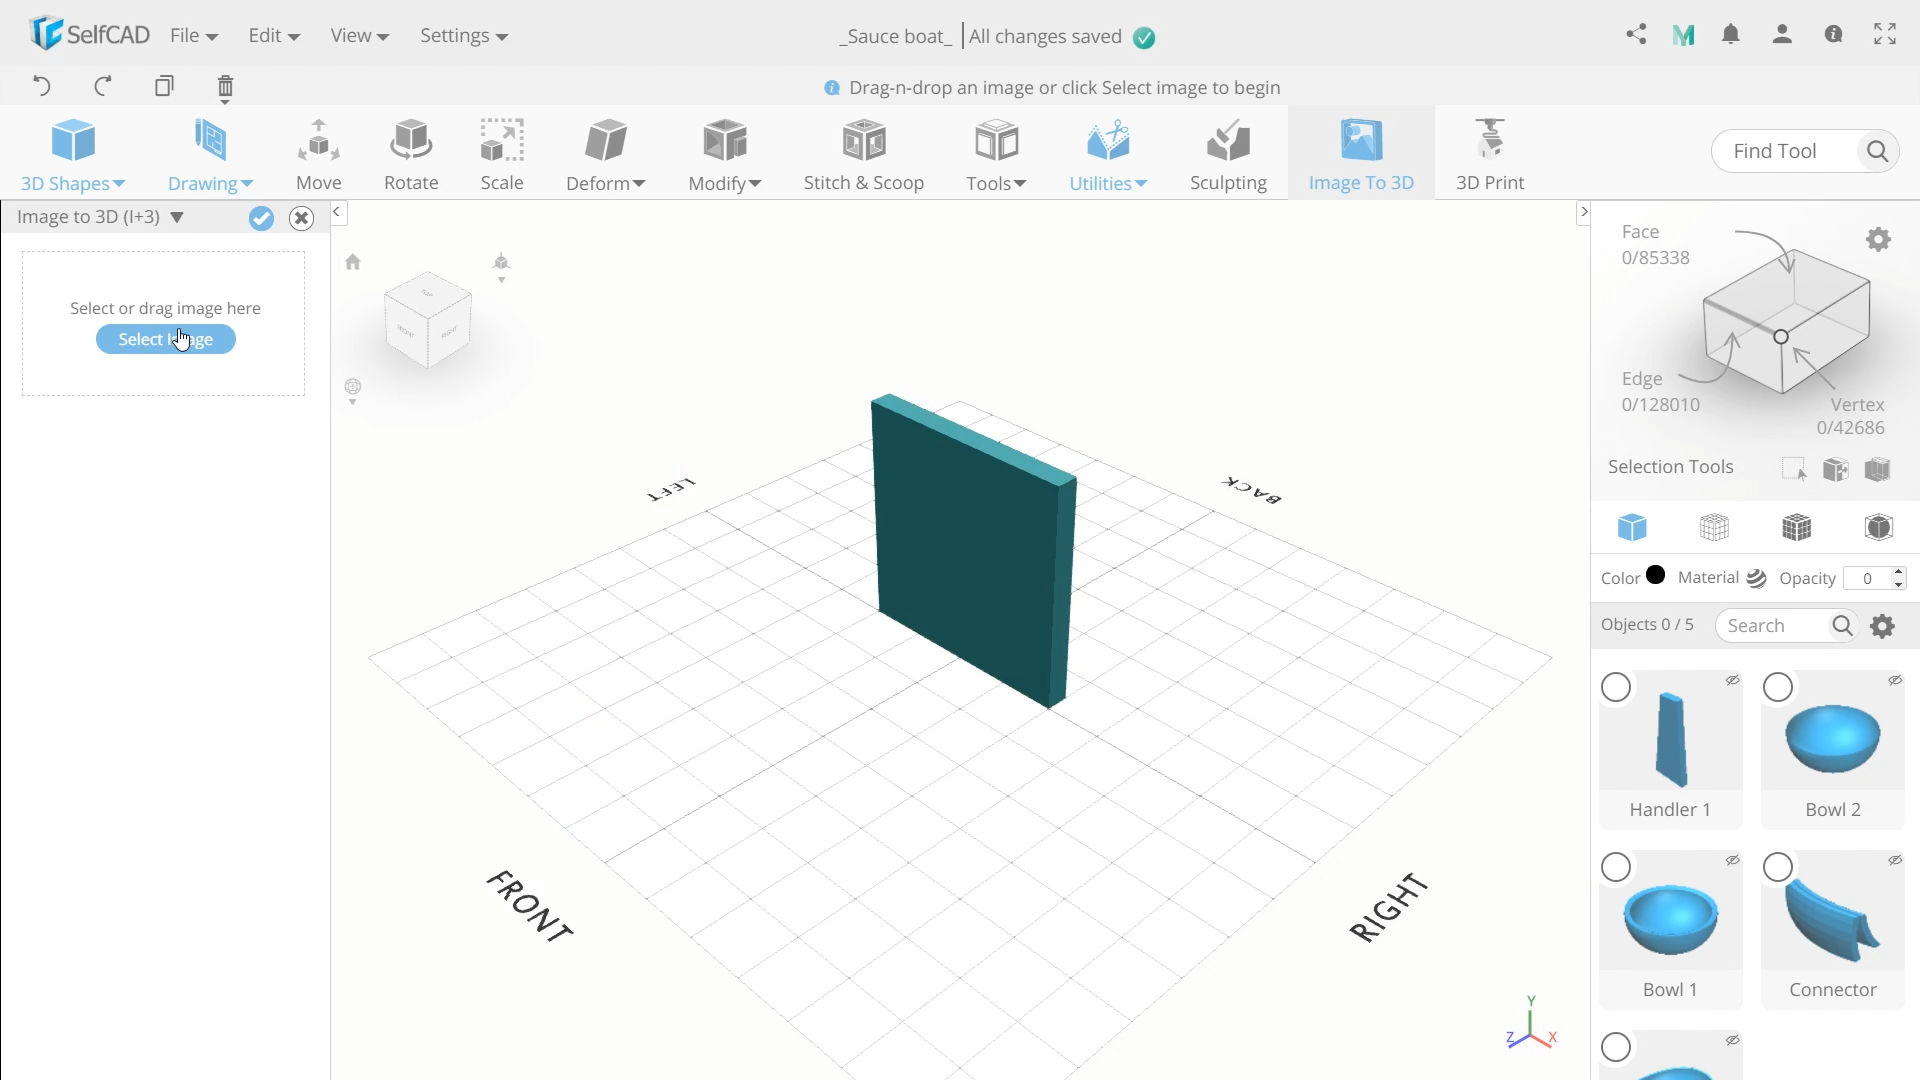Close the Image to 3D panel
The image size is (1920, 1080).
click(301, 218)
